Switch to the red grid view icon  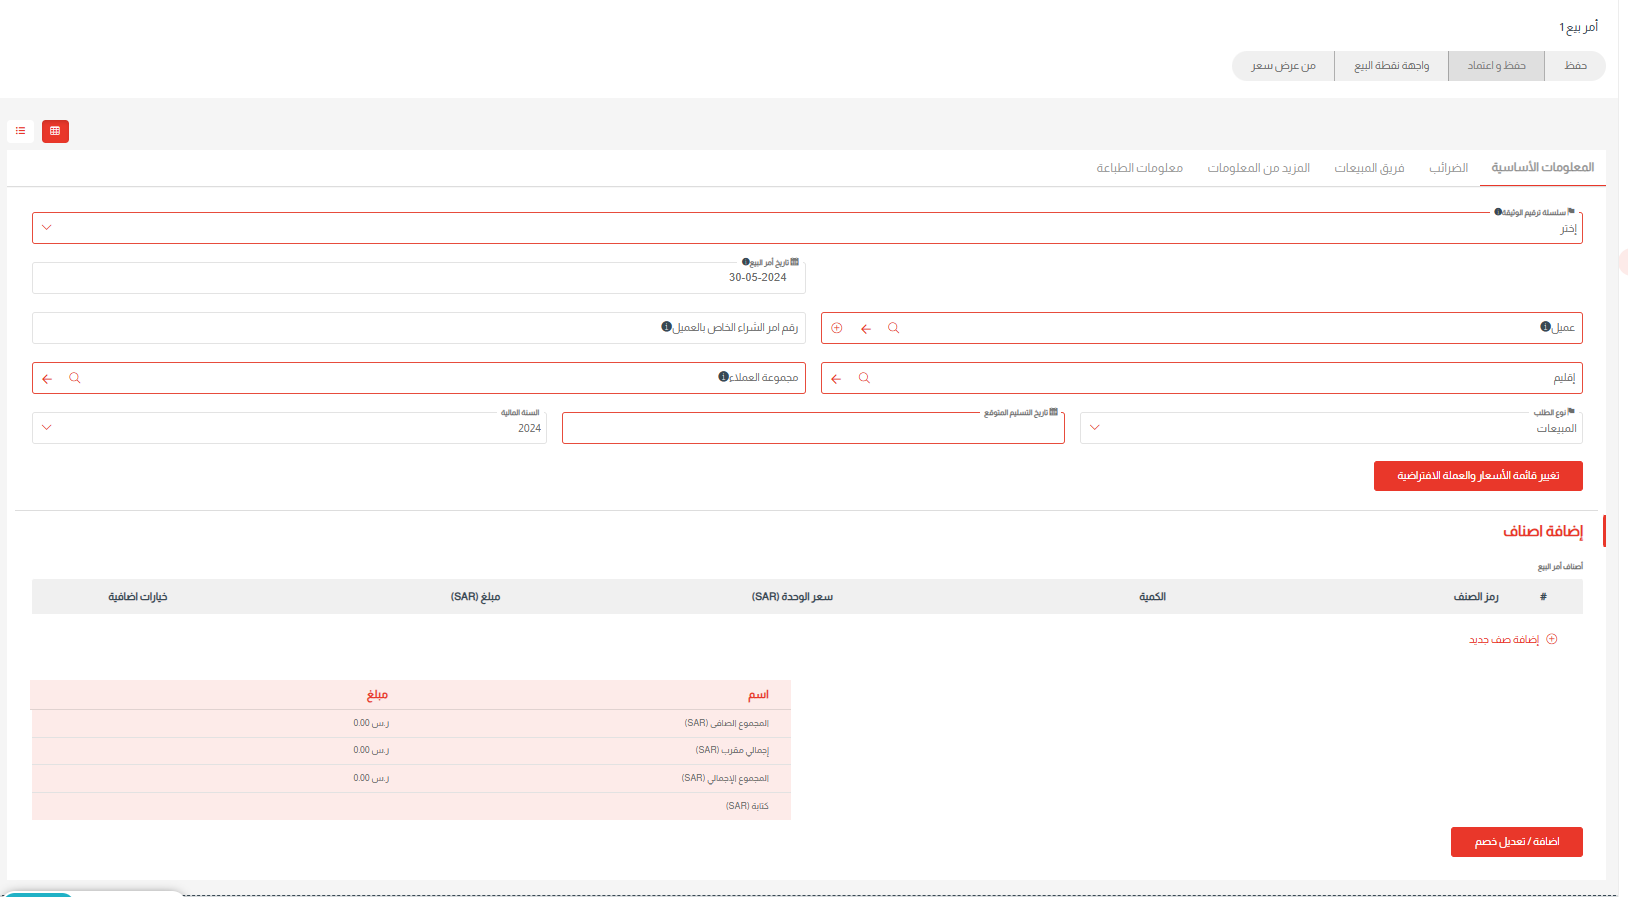click(x=55, y=131)
